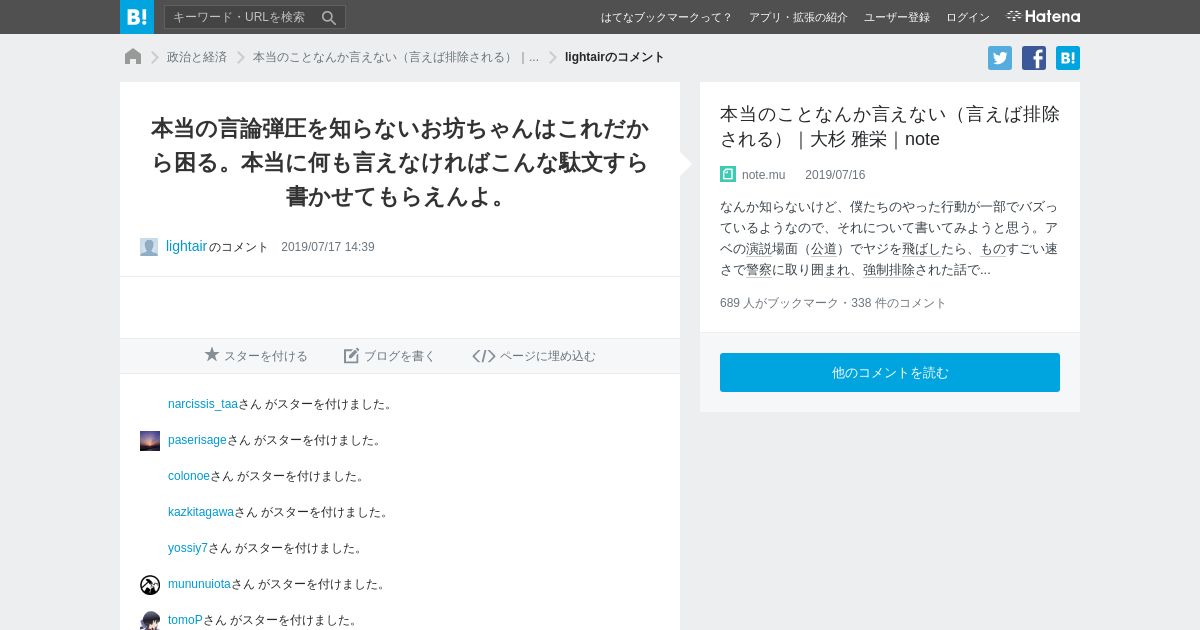Go to the home breadcrumb icon
The width and height of the screenshot is (1200, 630).
133,56
